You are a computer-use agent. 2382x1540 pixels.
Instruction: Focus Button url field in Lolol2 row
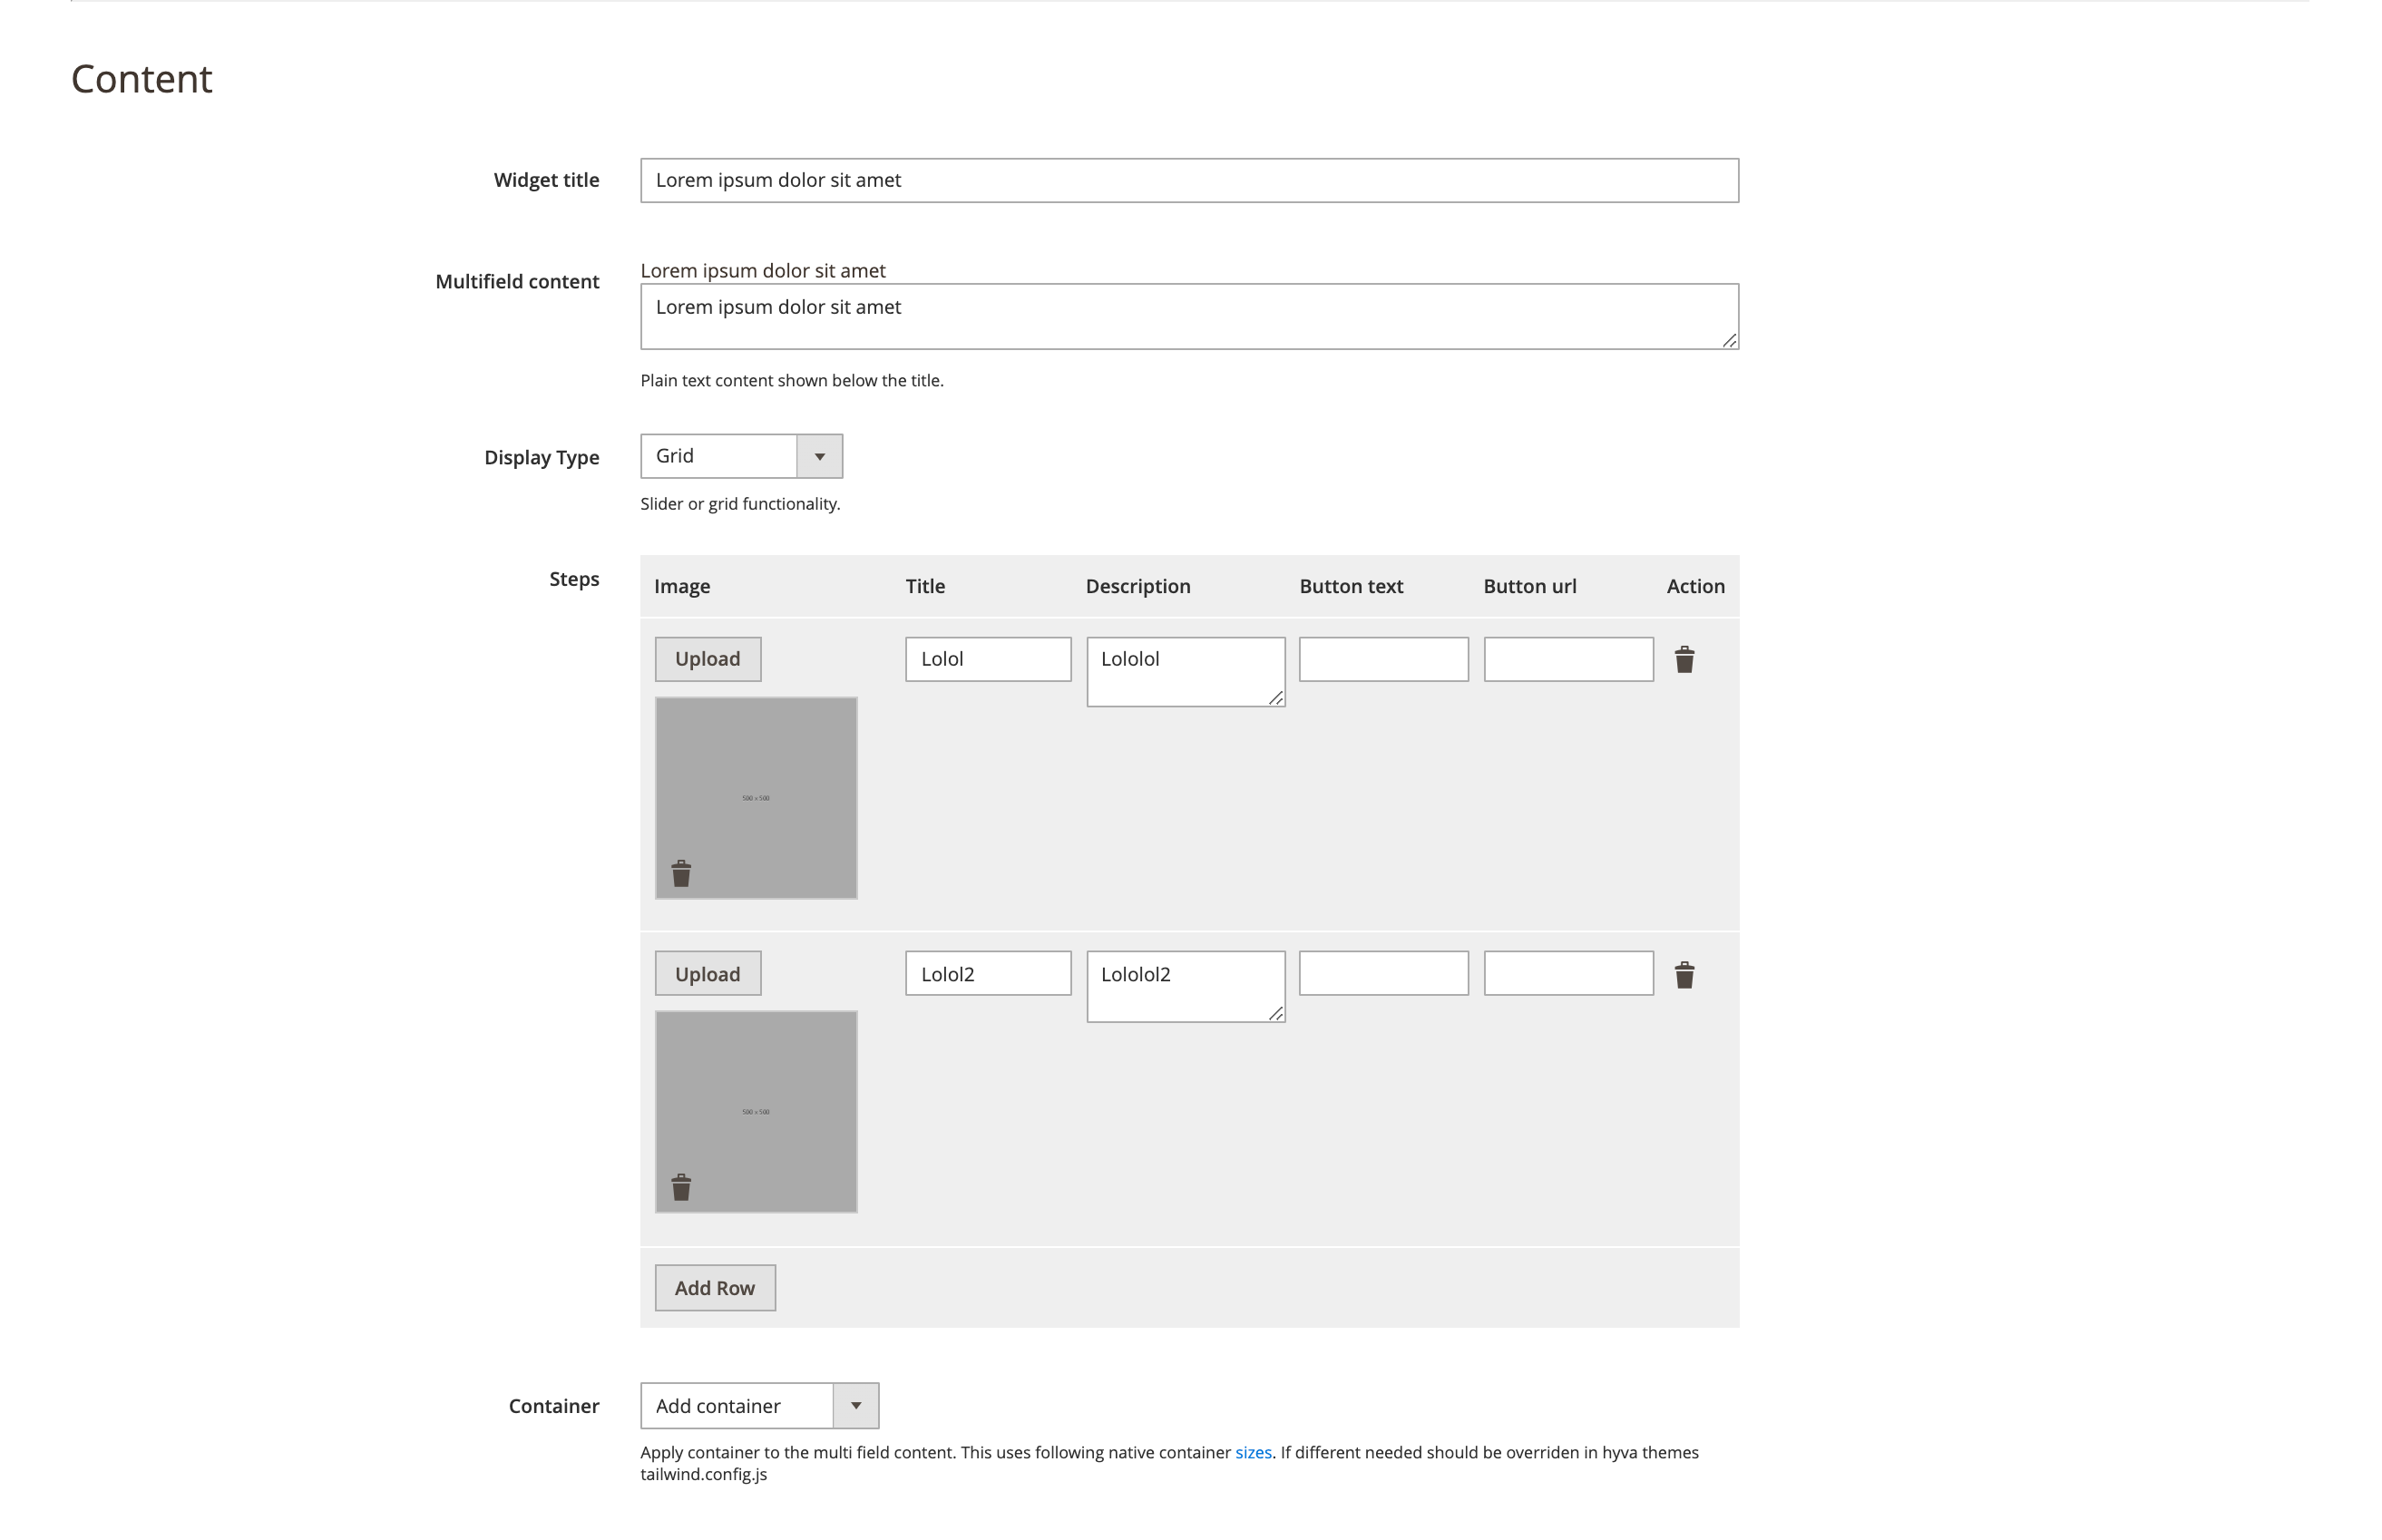(1569, 973)
